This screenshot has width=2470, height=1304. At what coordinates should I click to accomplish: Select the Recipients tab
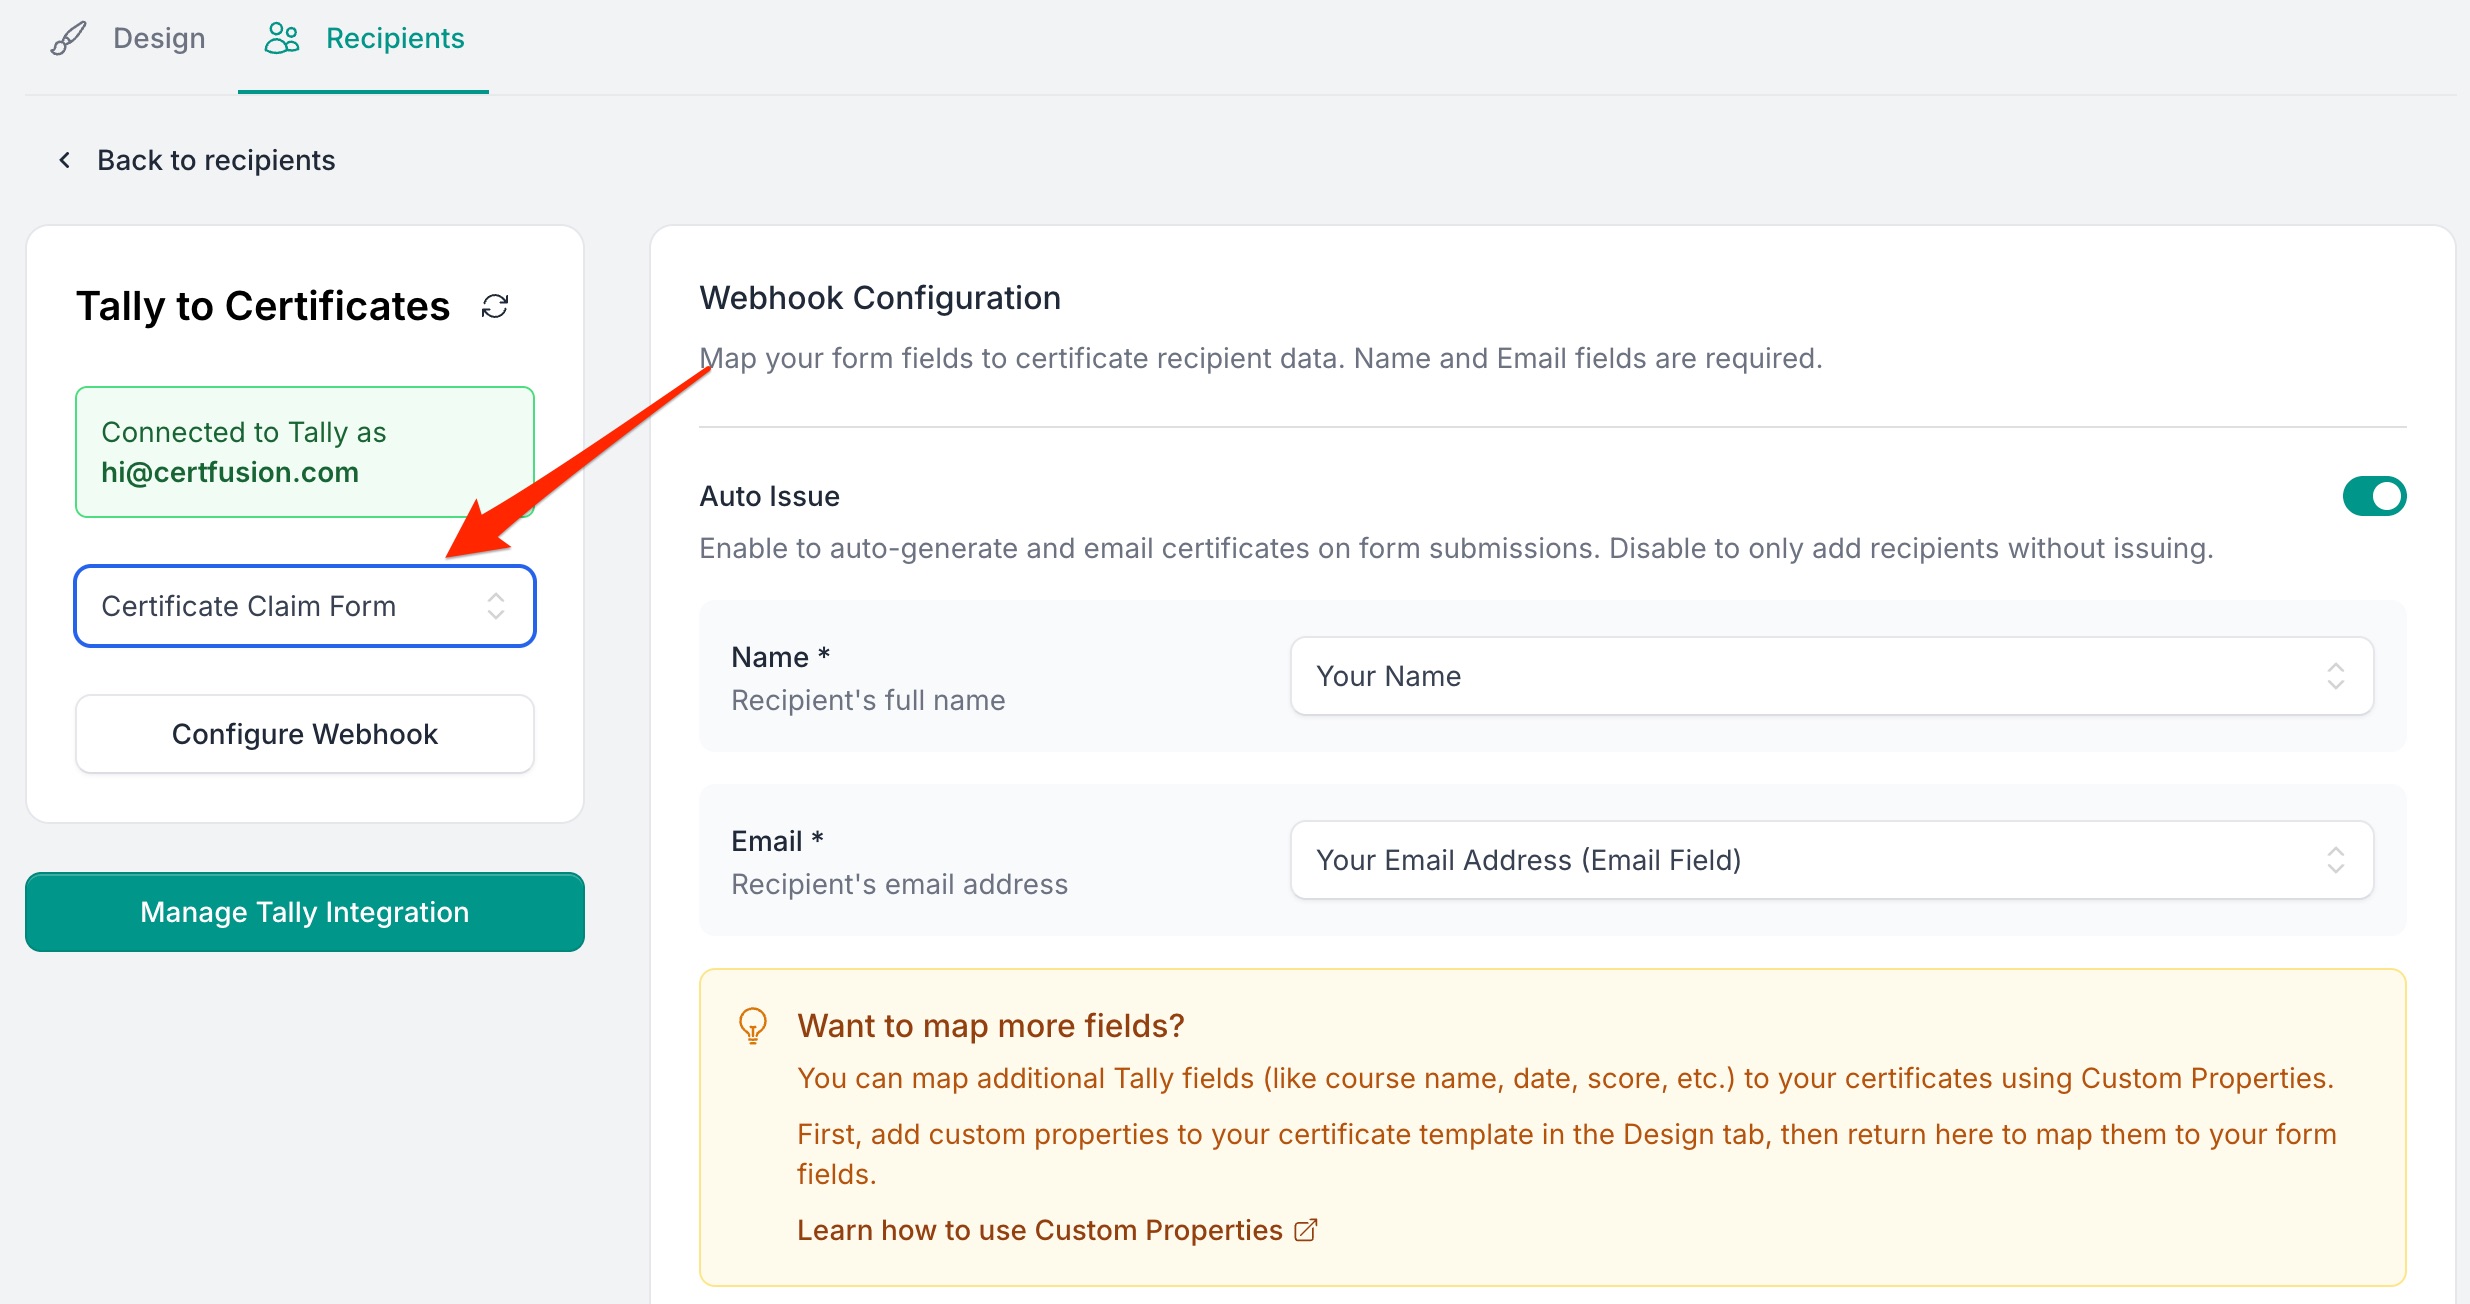tap(394, 39)
